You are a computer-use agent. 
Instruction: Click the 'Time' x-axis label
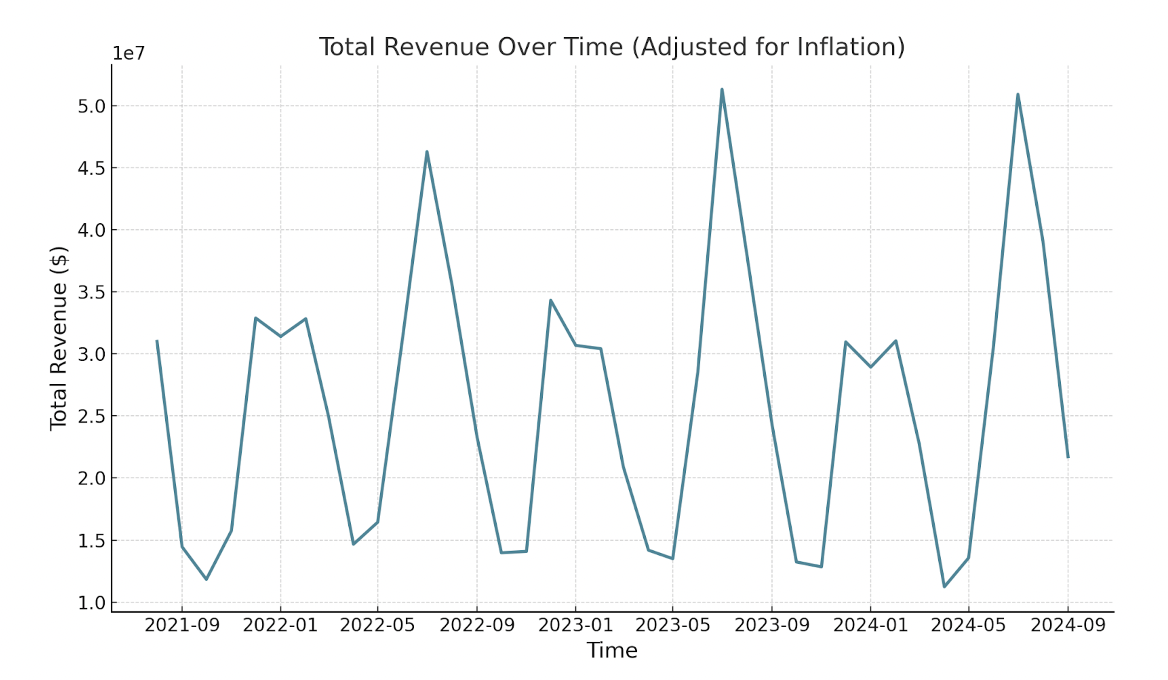[611, 651]
